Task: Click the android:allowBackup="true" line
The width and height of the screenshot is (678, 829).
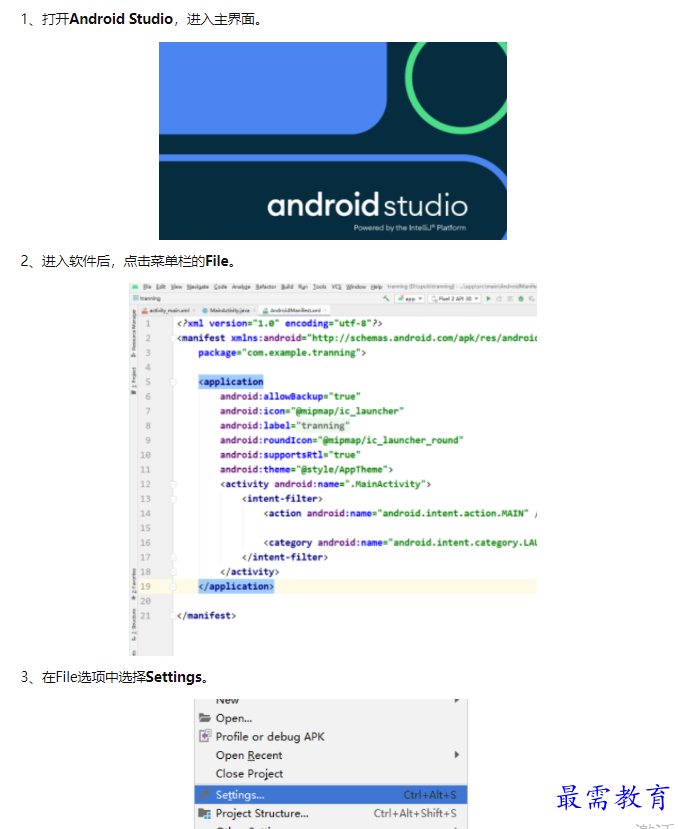Action: 290,397
